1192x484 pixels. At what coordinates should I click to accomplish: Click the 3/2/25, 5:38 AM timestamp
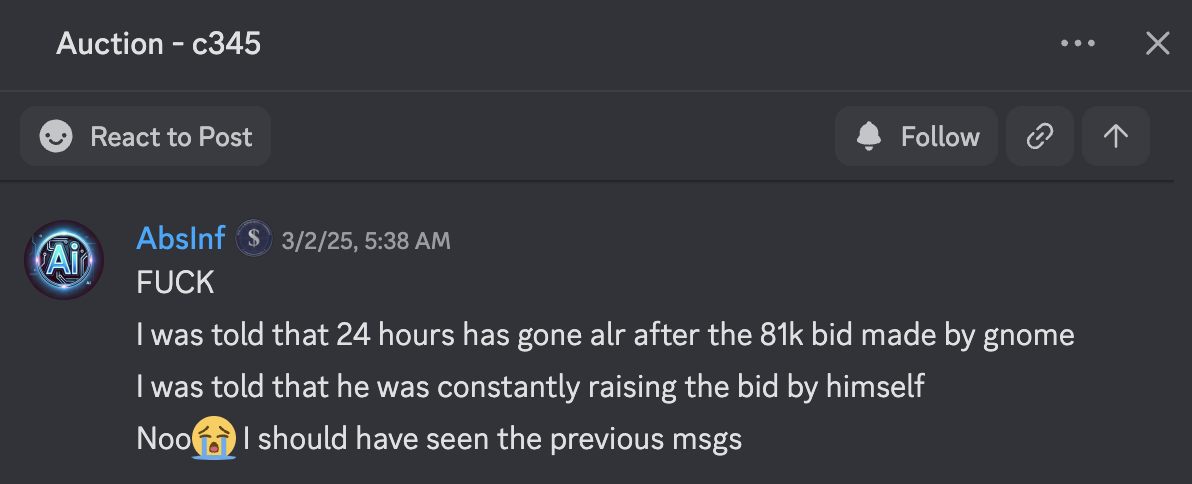[x=366, y=241]
